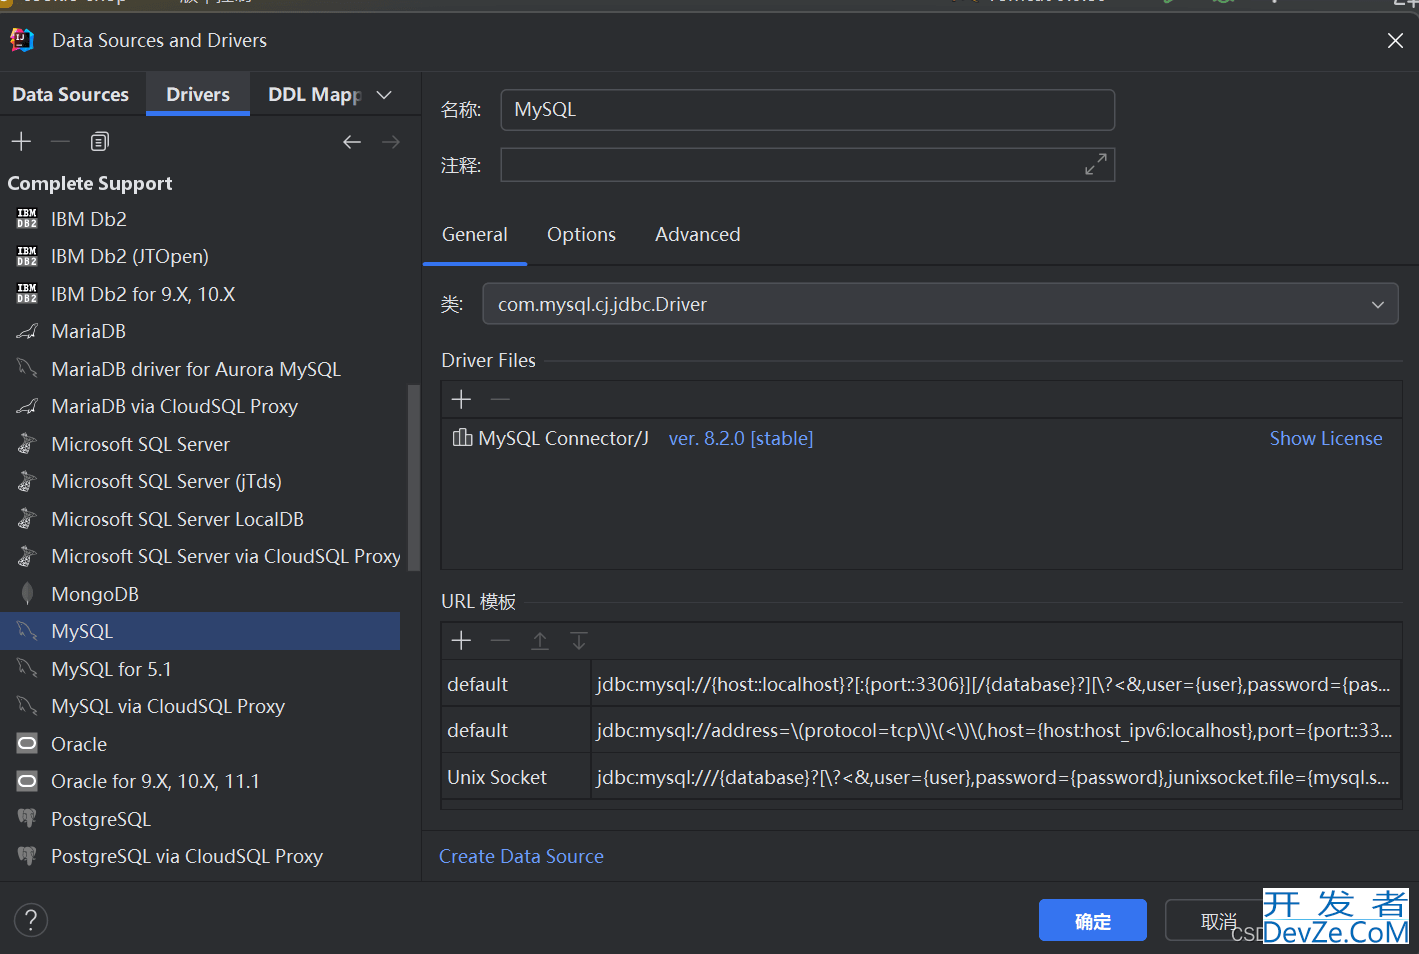
Task: Select MariaDB via CloudSQL Proxy driver
Action: [200, 406]
